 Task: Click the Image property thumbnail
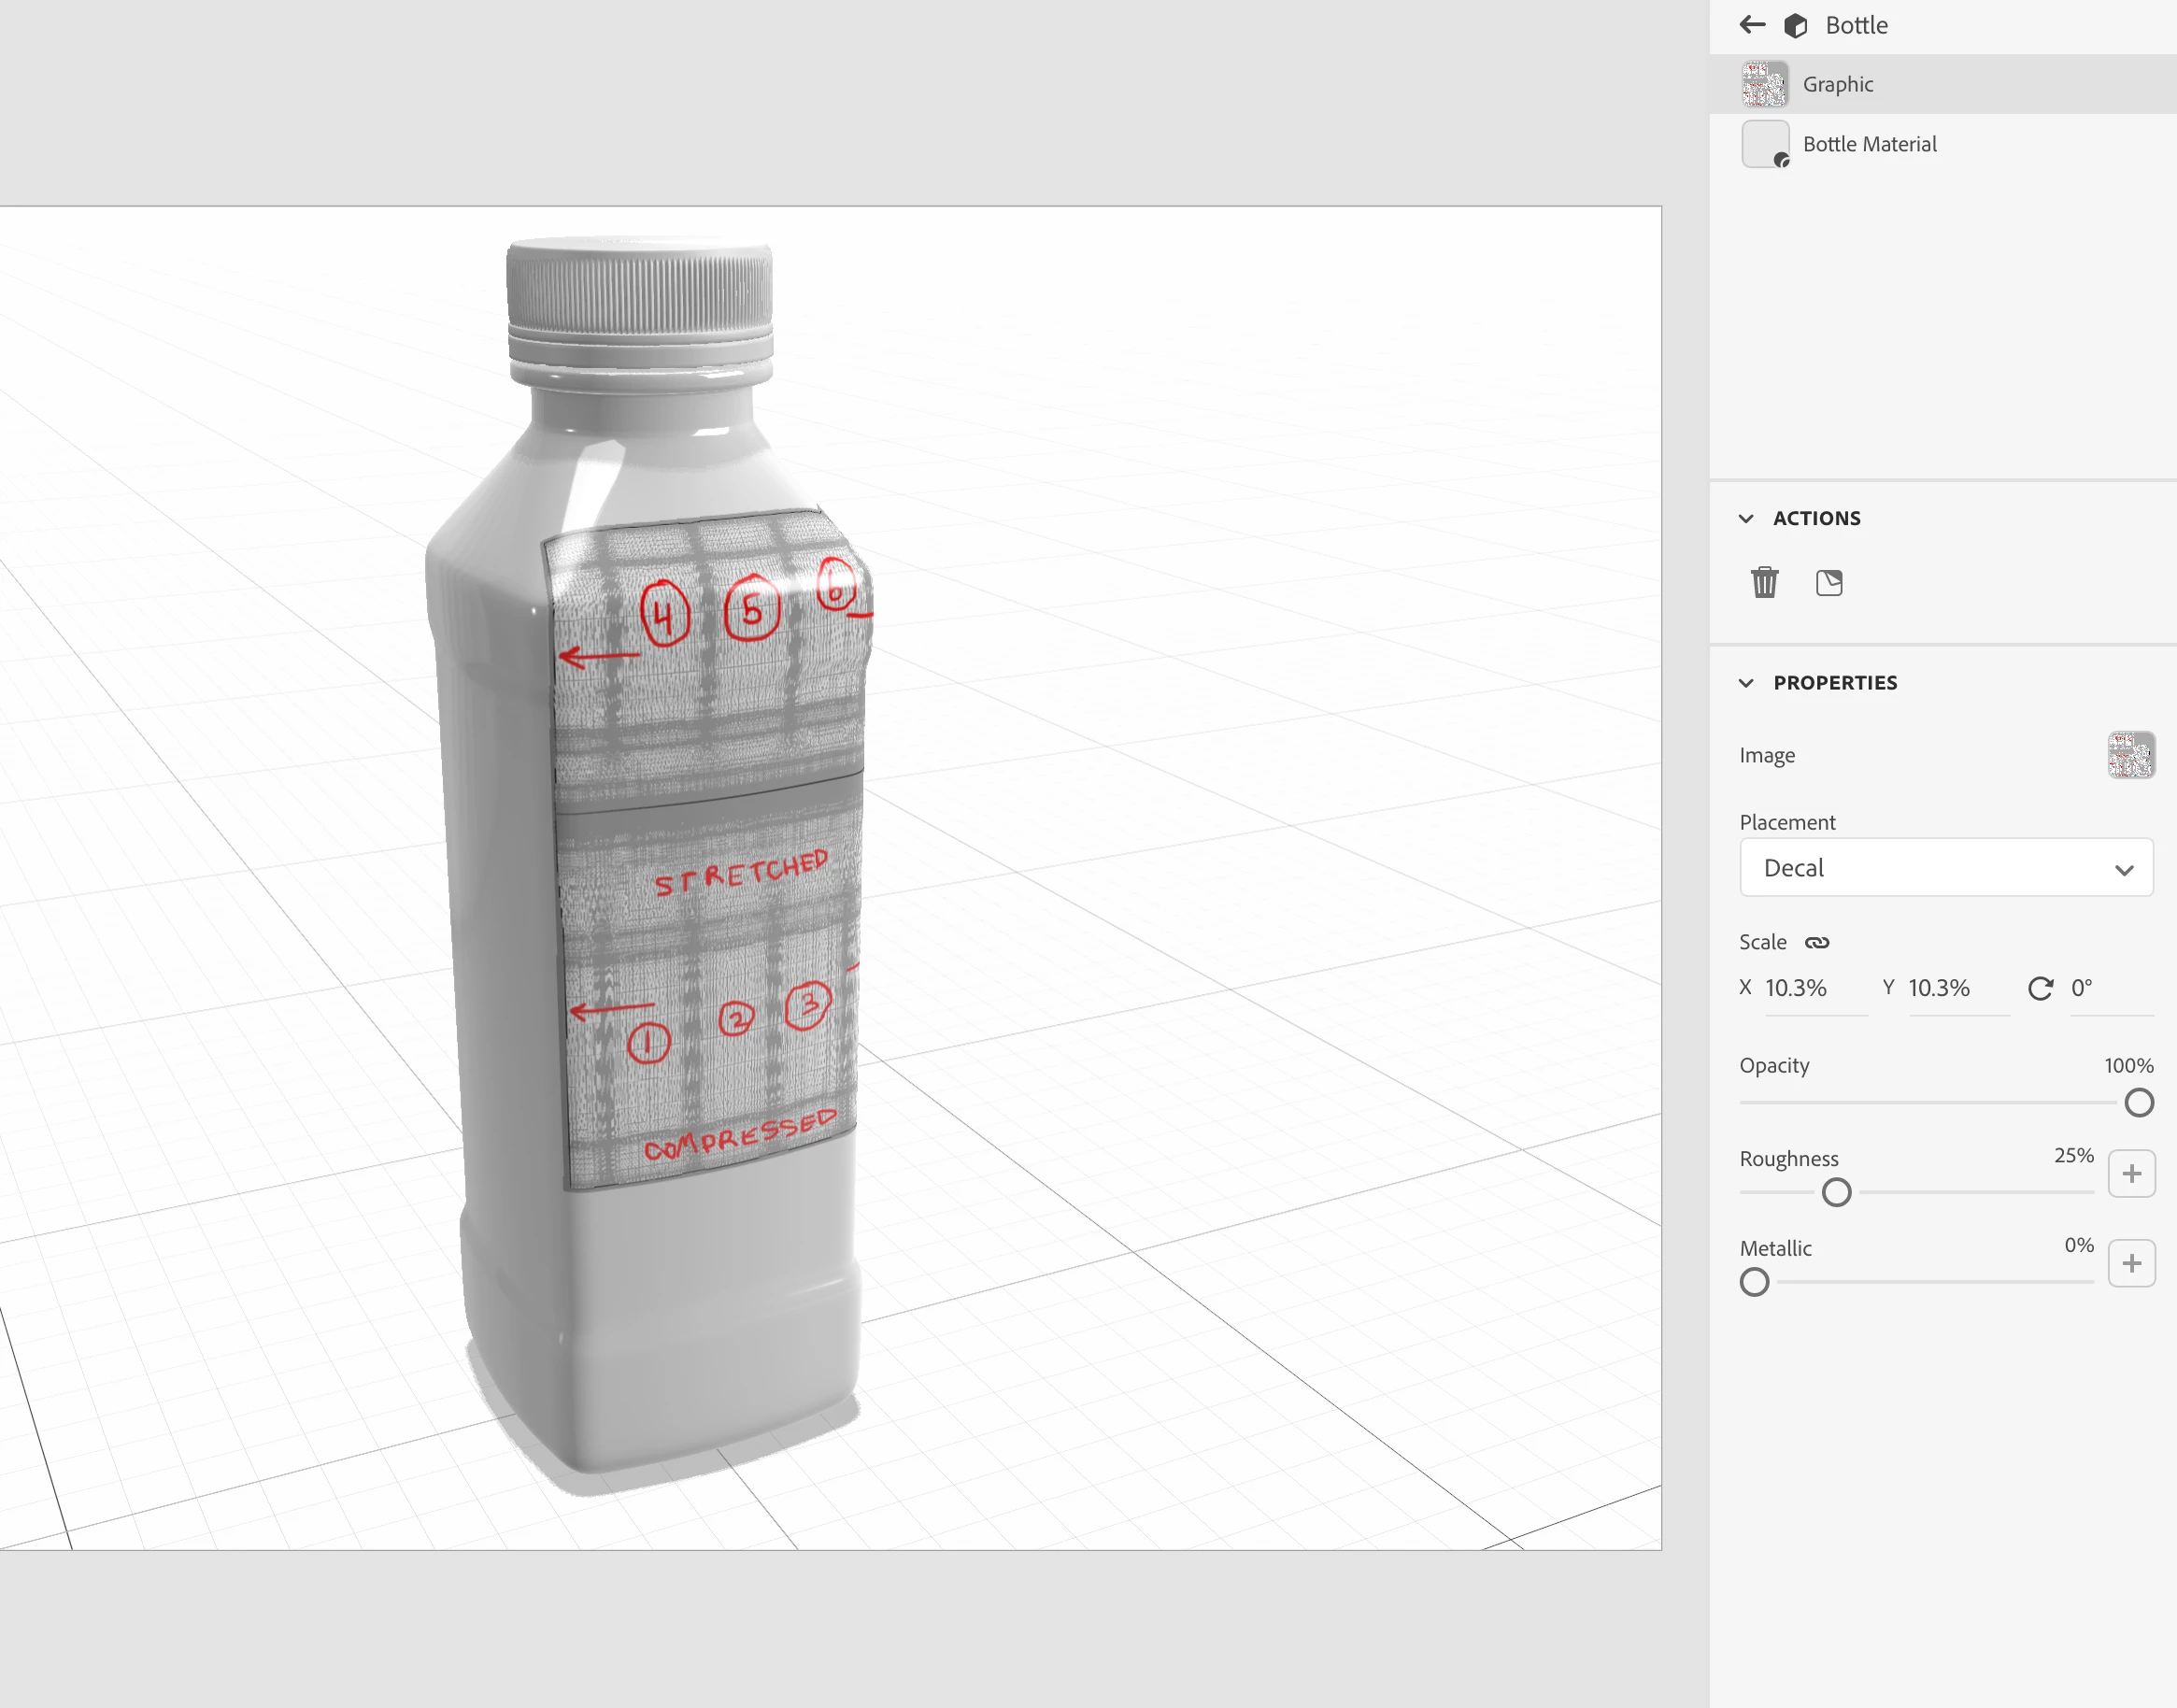point(2131,755)
